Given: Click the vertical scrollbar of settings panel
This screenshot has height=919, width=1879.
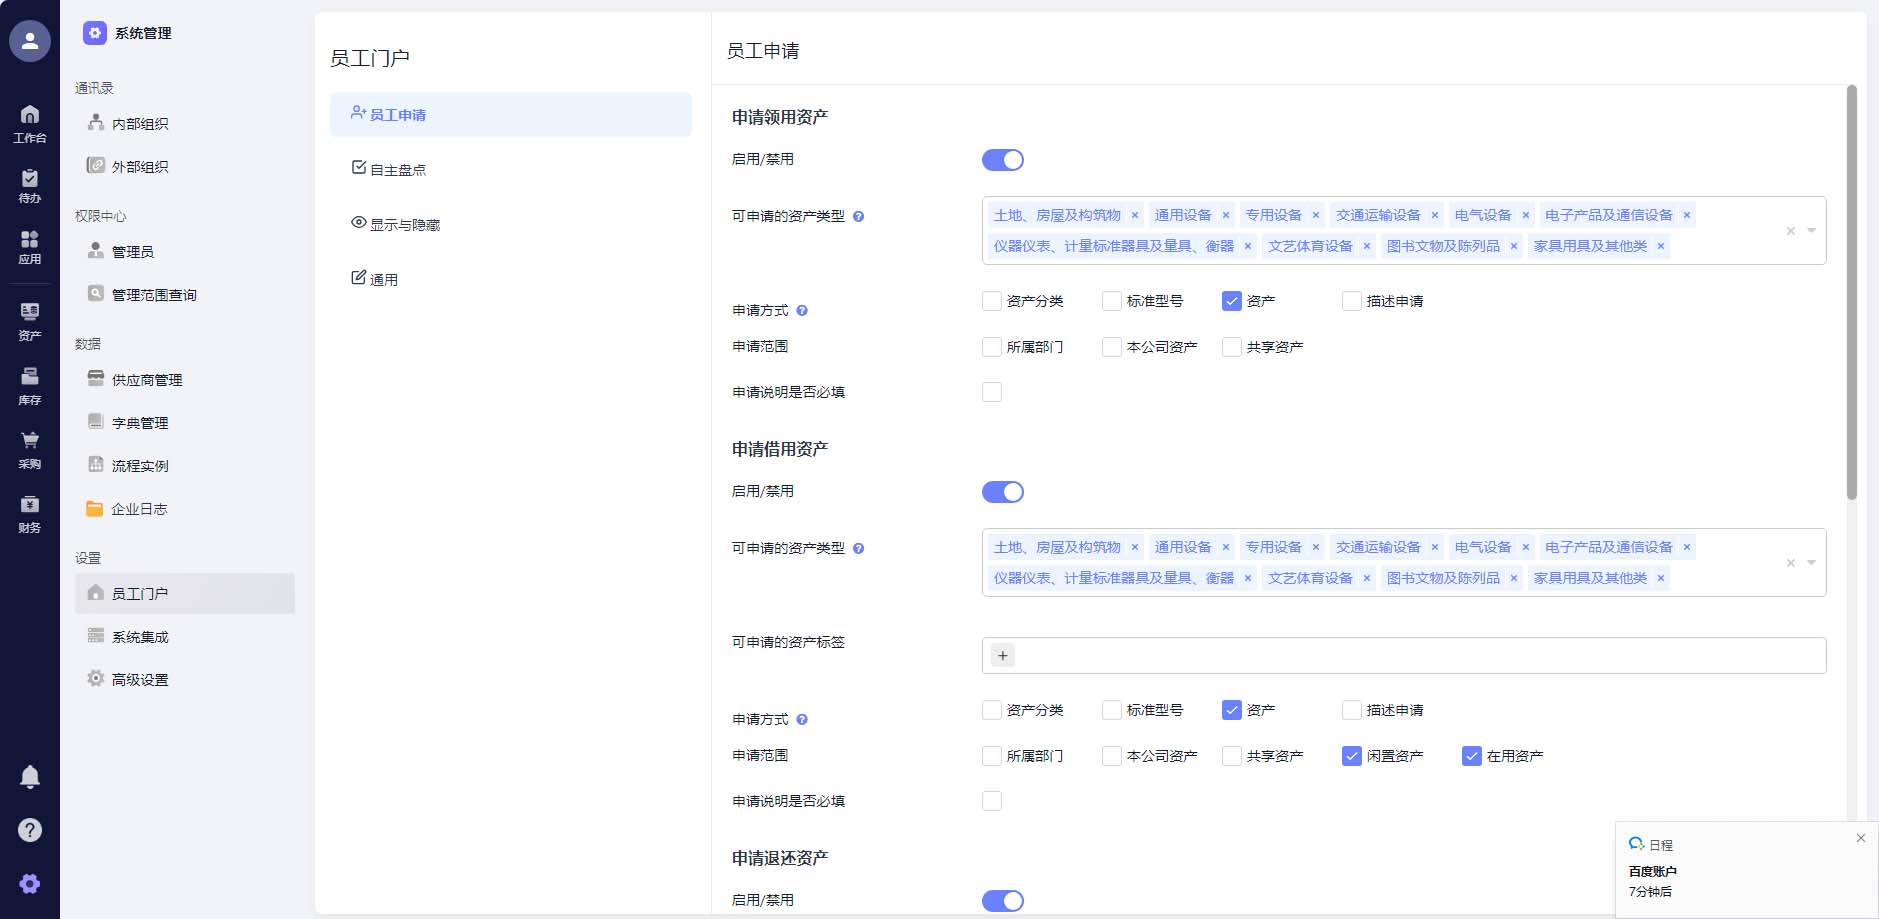Looking at the screenshot, I should (1852, 292).
